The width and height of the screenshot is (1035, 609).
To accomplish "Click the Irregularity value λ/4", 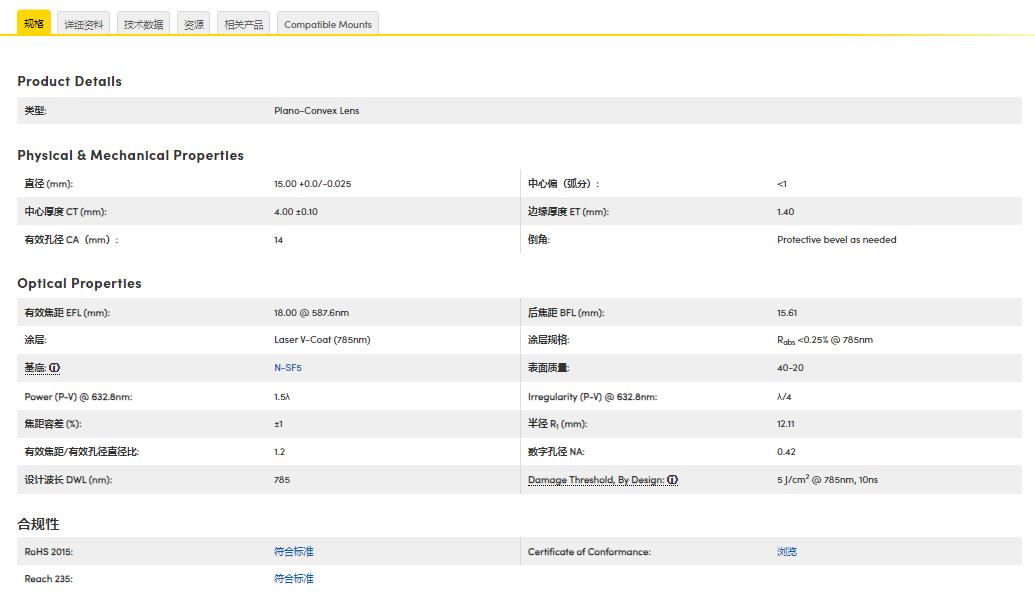I will [784, 397].
